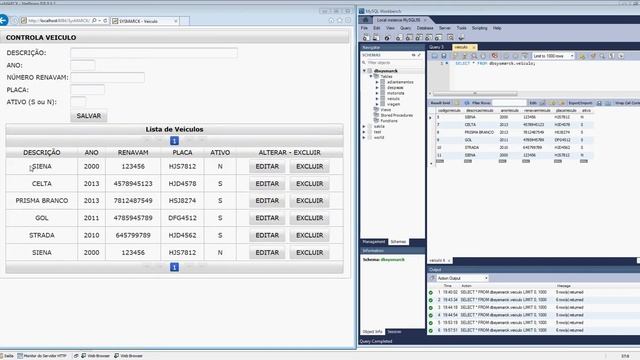Click the search table data toolbar icon
This screenshot has width=640, height=360.
(450, 38)
